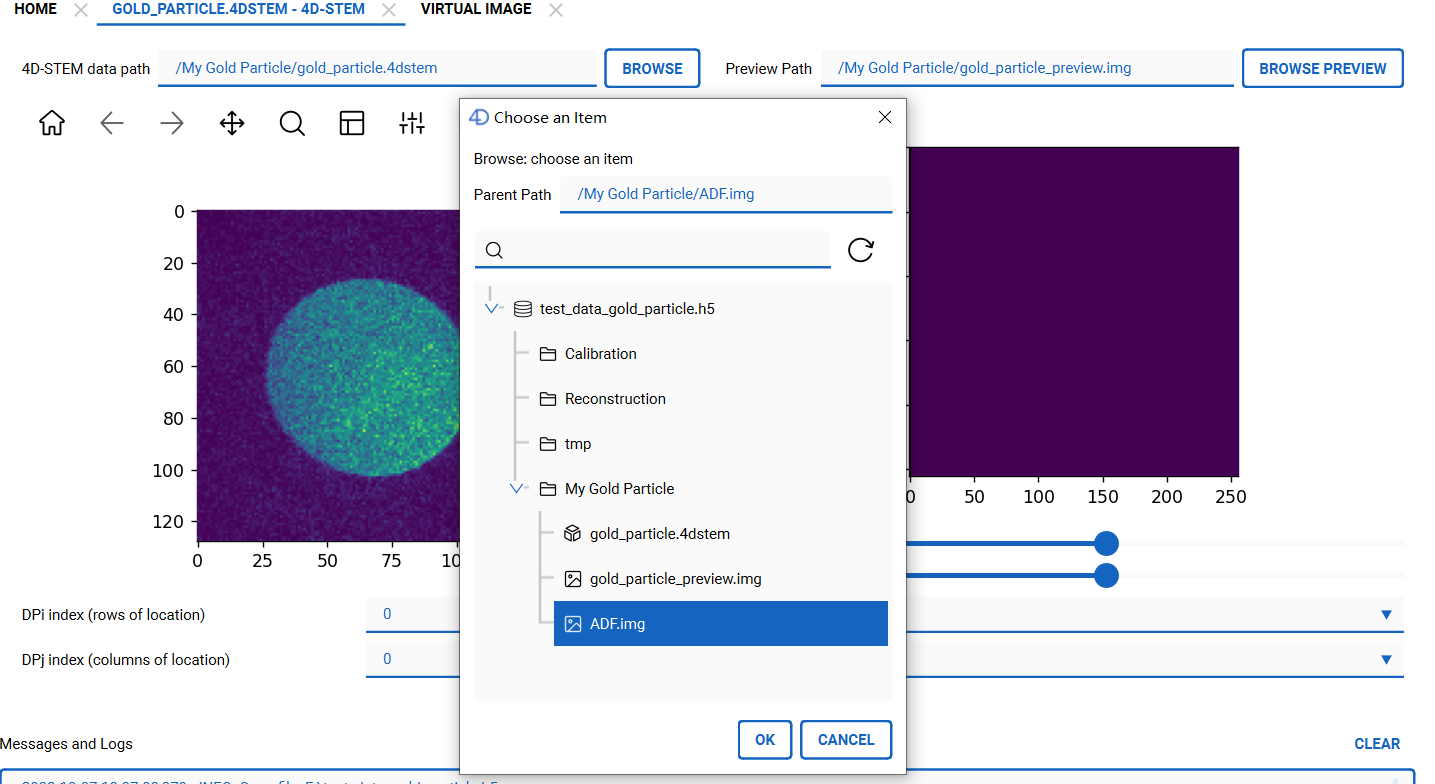Click cube icon of gold_particle.4dstem
The width and height of the screenshot is (1435, 784).
pyautogui.click(x=573, y=534)
